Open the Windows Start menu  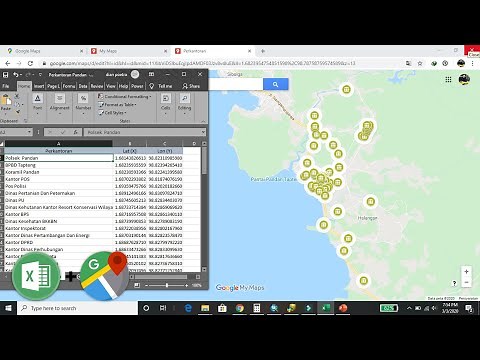[x=8, y=308]
